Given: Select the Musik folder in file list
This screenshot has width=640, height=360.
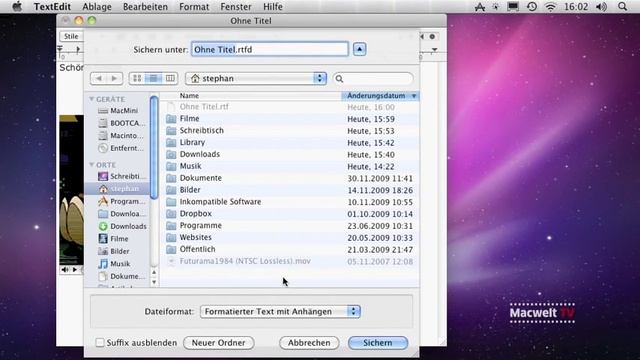Looking at the screenshot, I should (289, 166).
